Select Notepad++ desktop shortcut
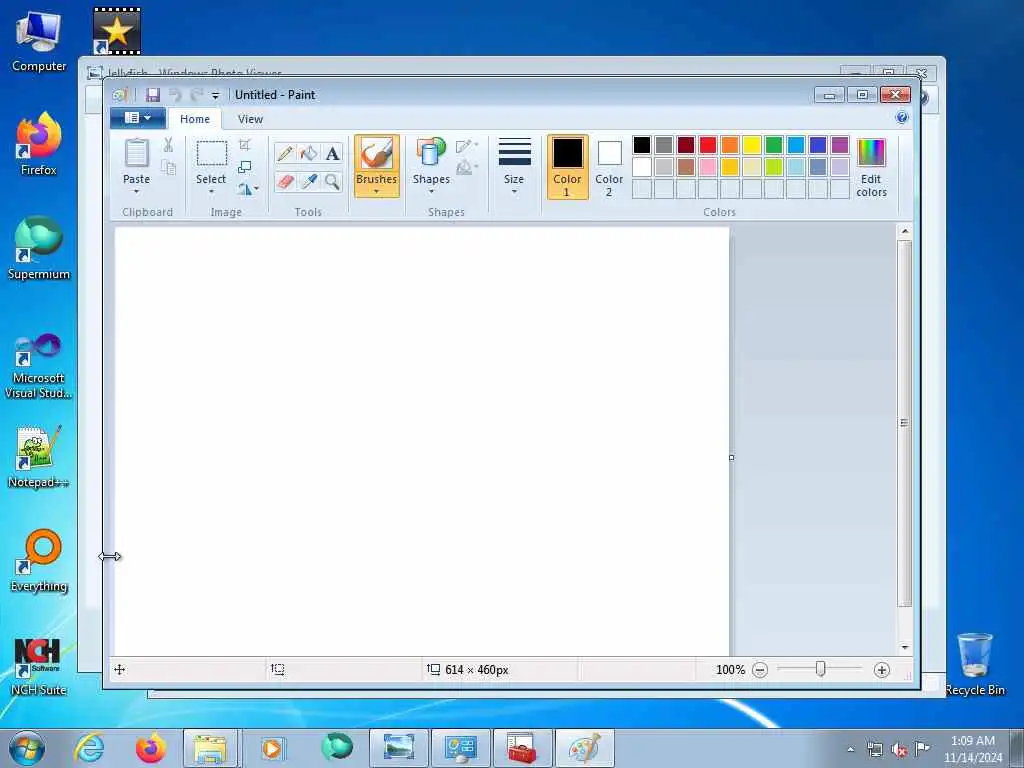Viewport: 1024px width, 768px height. point(38,457)
